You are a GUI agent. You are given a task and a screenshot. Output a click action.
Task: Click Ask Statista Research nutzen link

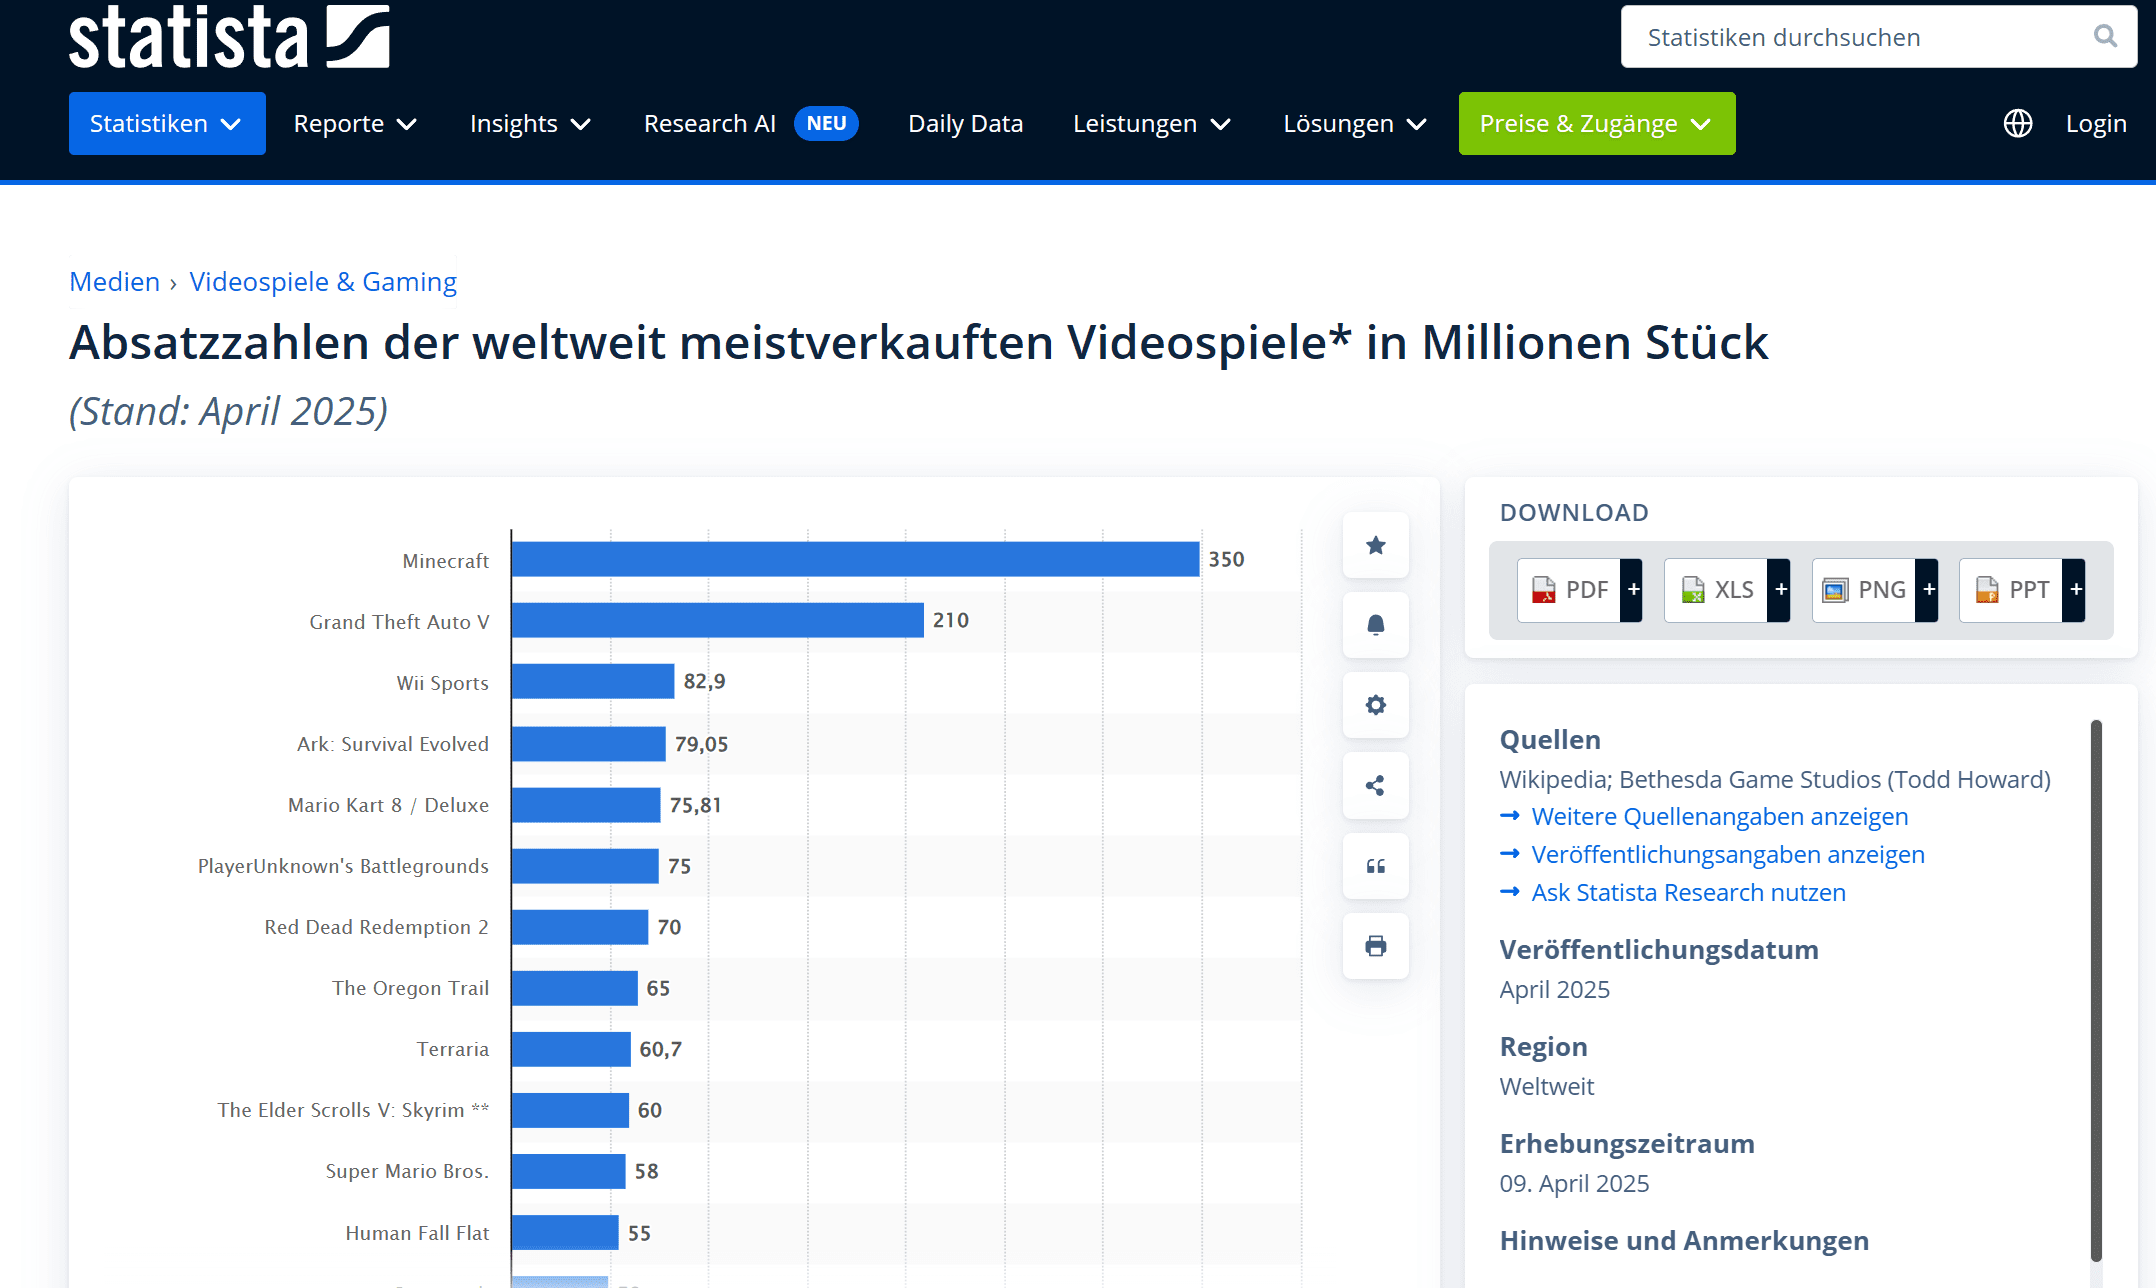coord(1688,893)
